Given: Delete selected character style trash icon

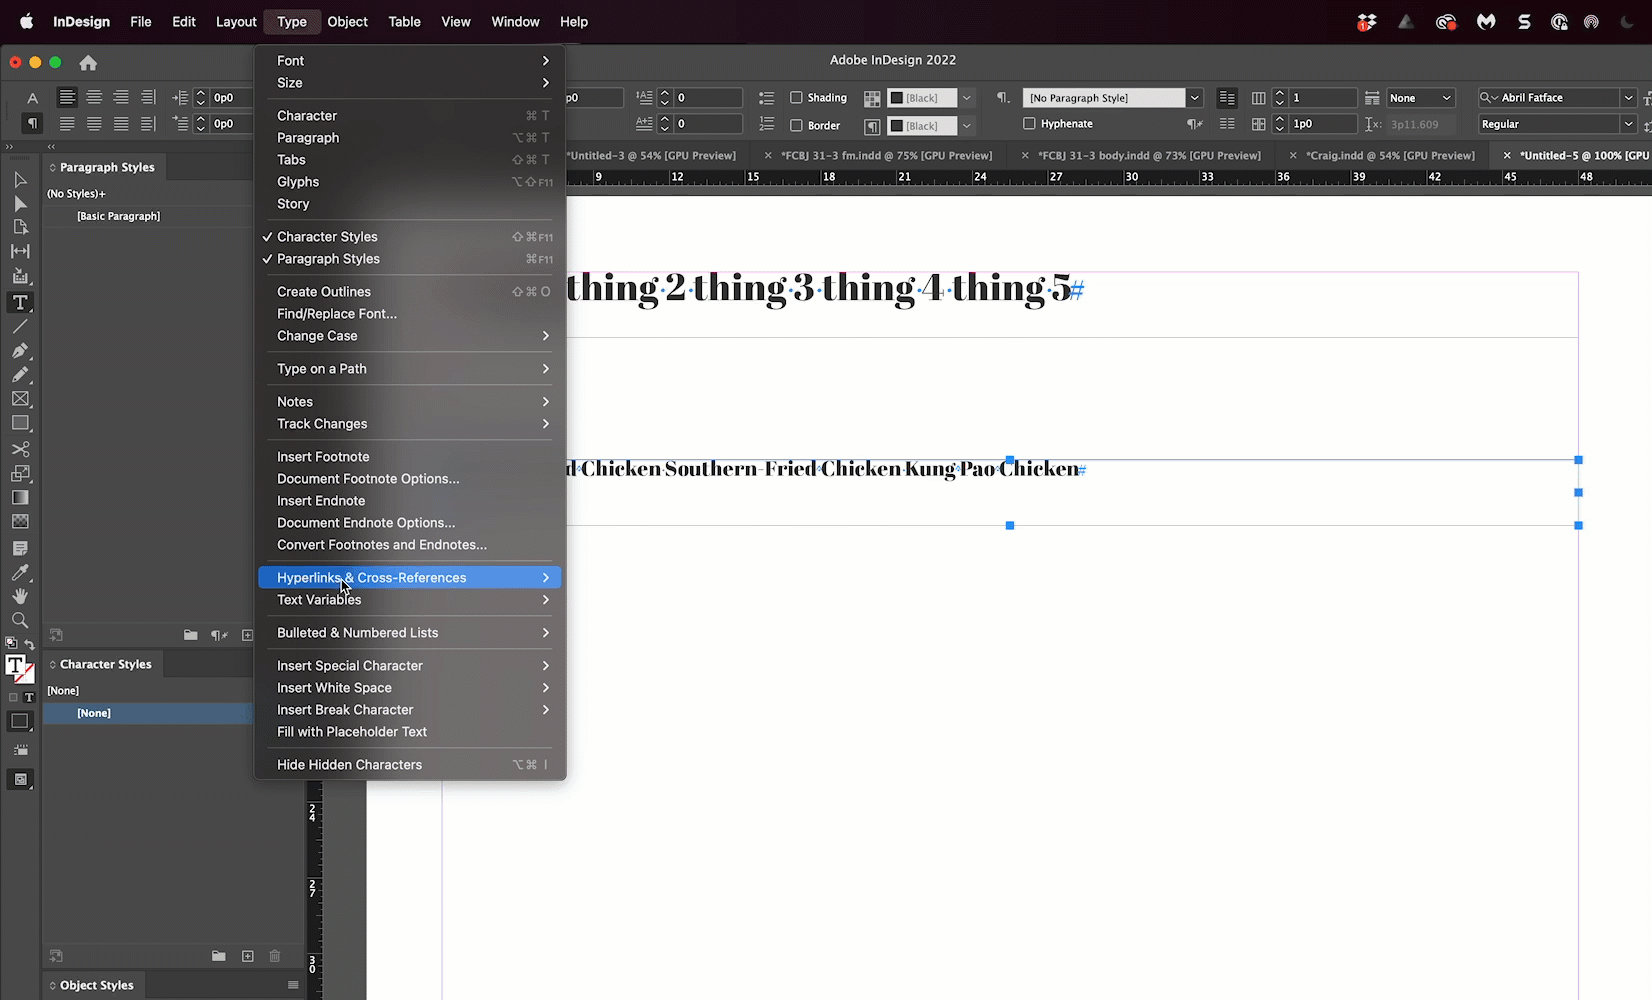Looking at the screenshot, I should click(x=275, y=956).
